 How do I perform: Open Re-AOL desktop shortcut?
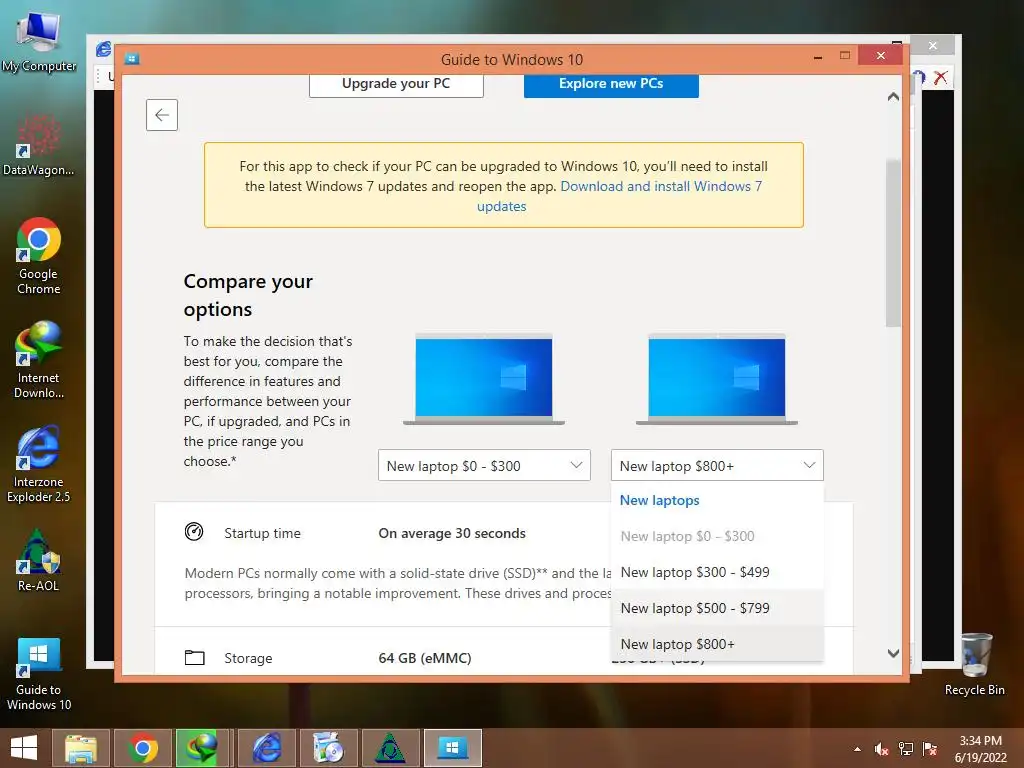click(39, 560)
